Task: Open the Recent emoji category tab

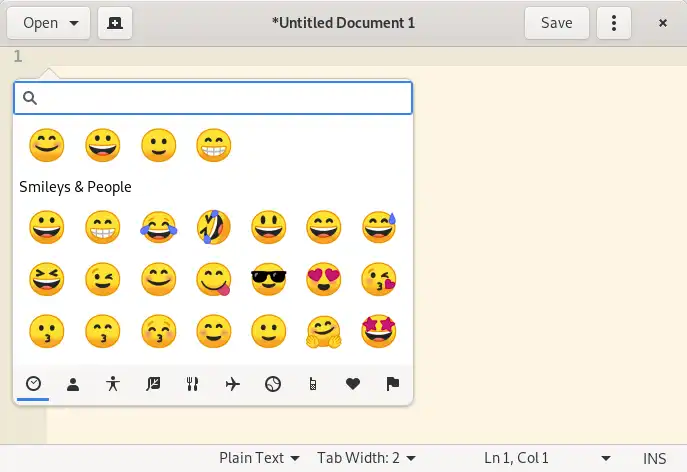Action: pos(33,384)
